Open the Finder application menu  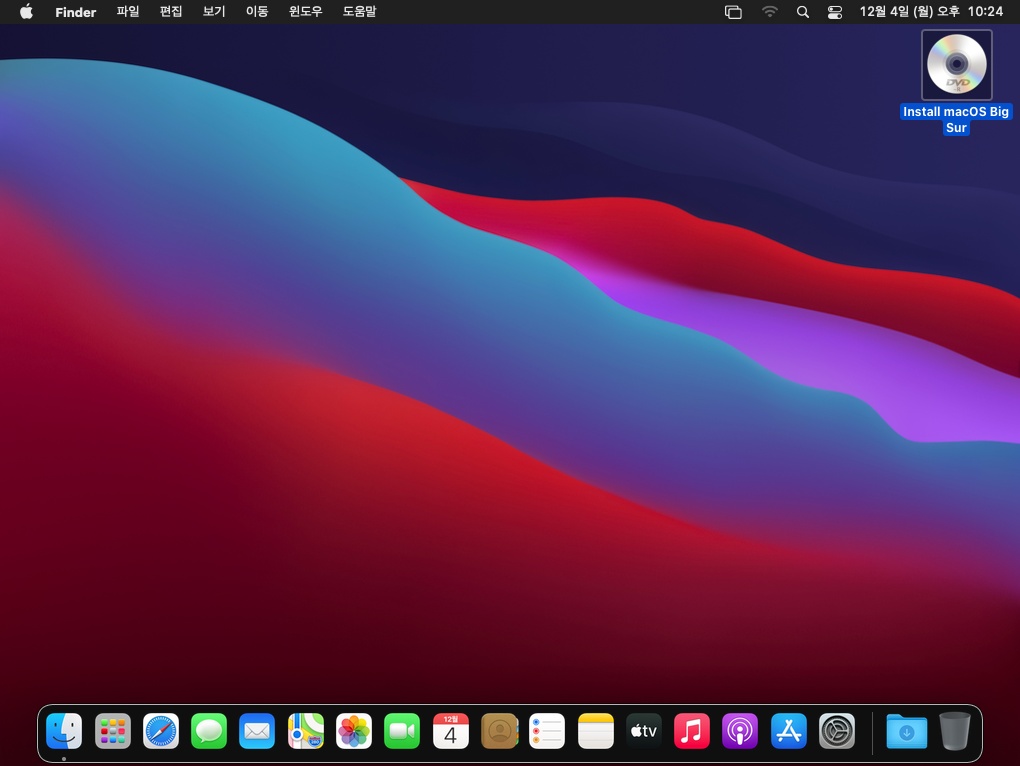click(75, 12)
